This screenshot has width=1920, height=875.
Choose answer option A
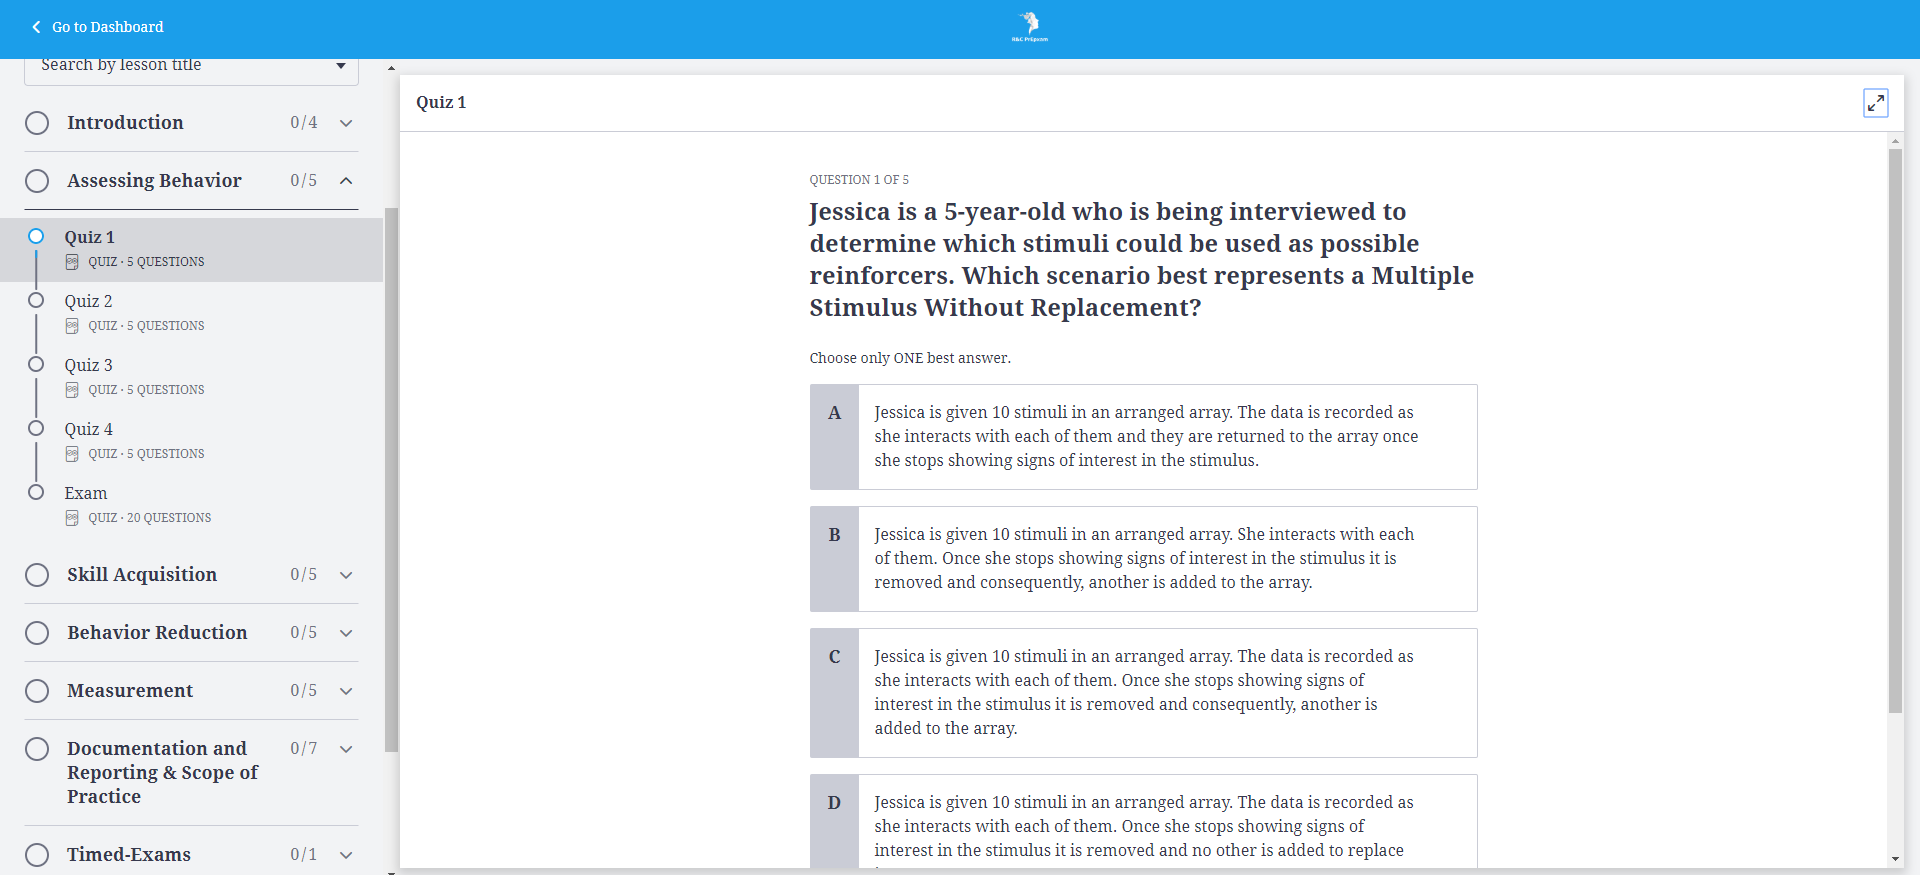click(x=1143, y=437)
